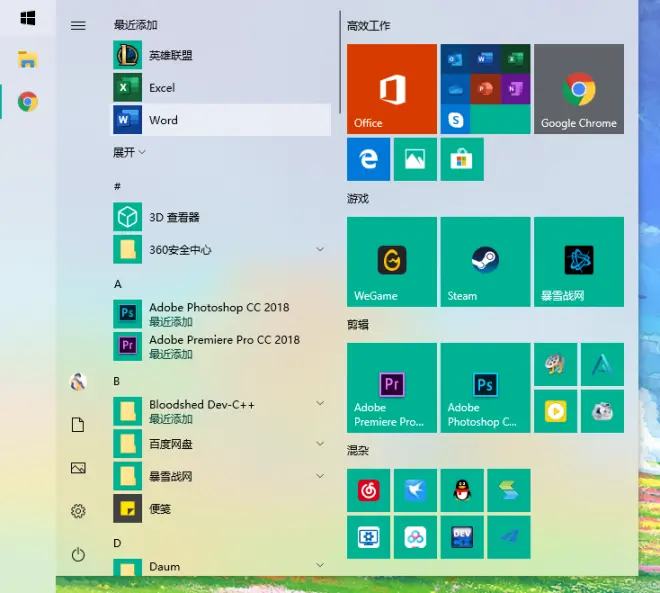
Task: Click the A letter header
Action: pyautogui.click(x=118, y=284)
